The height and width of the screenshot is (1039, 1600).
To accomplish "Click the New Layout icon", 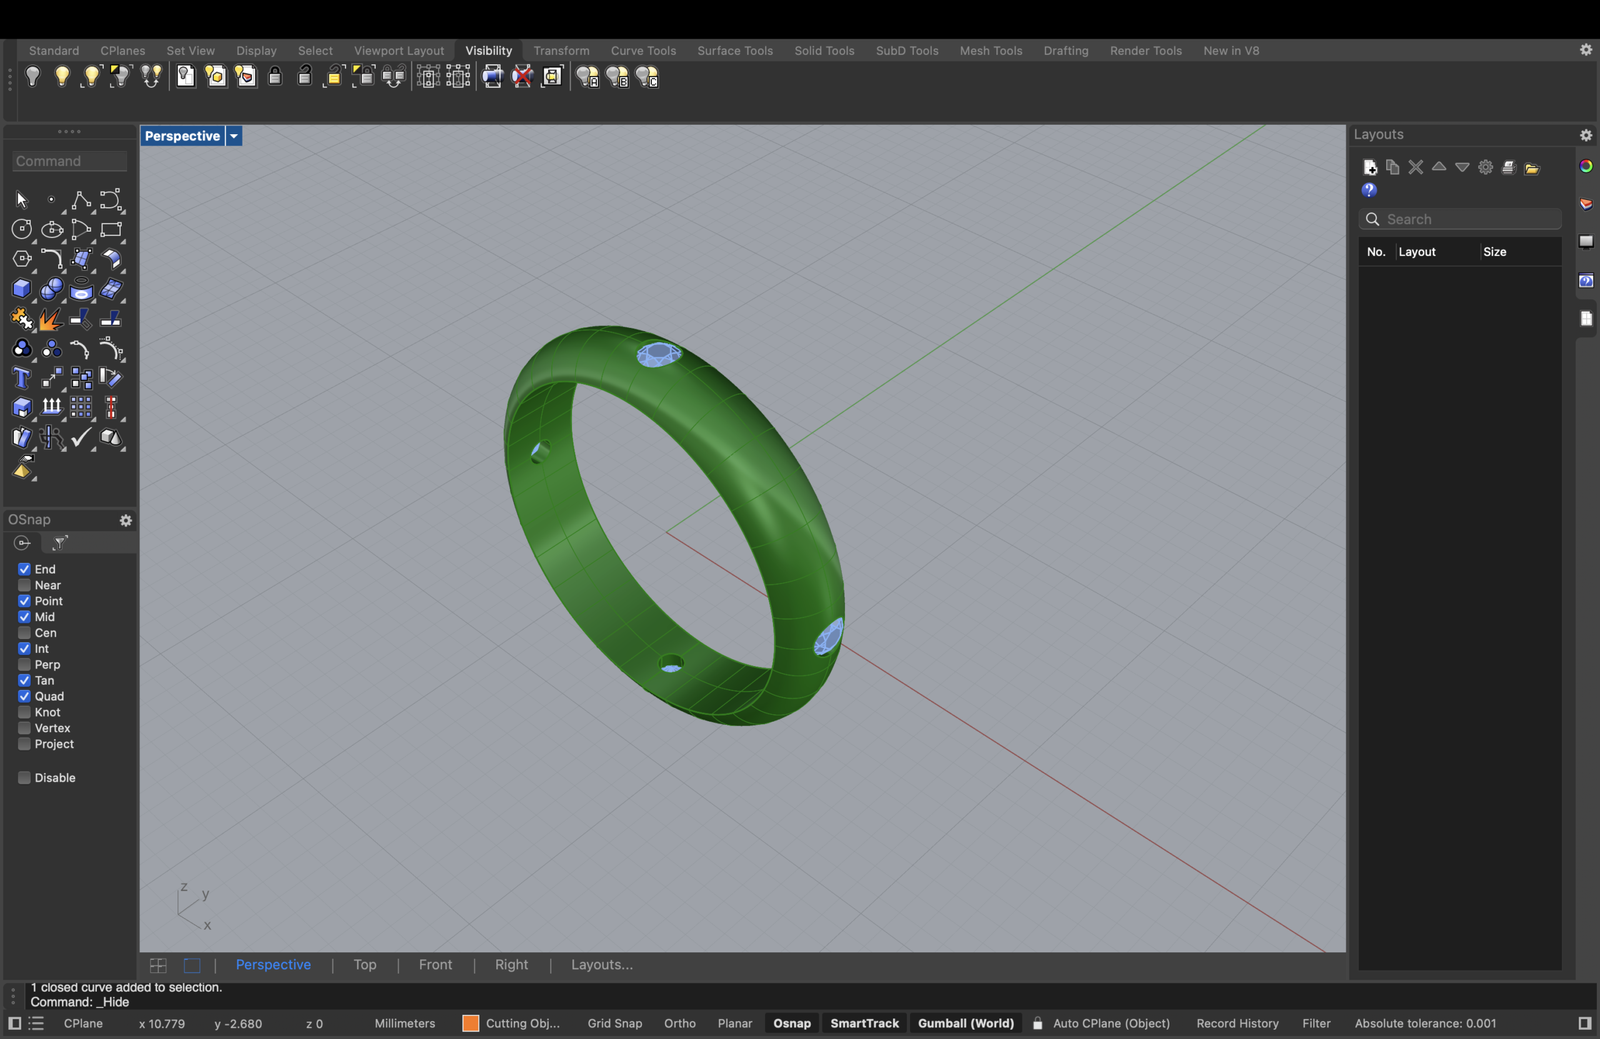I will [1370, 168].
